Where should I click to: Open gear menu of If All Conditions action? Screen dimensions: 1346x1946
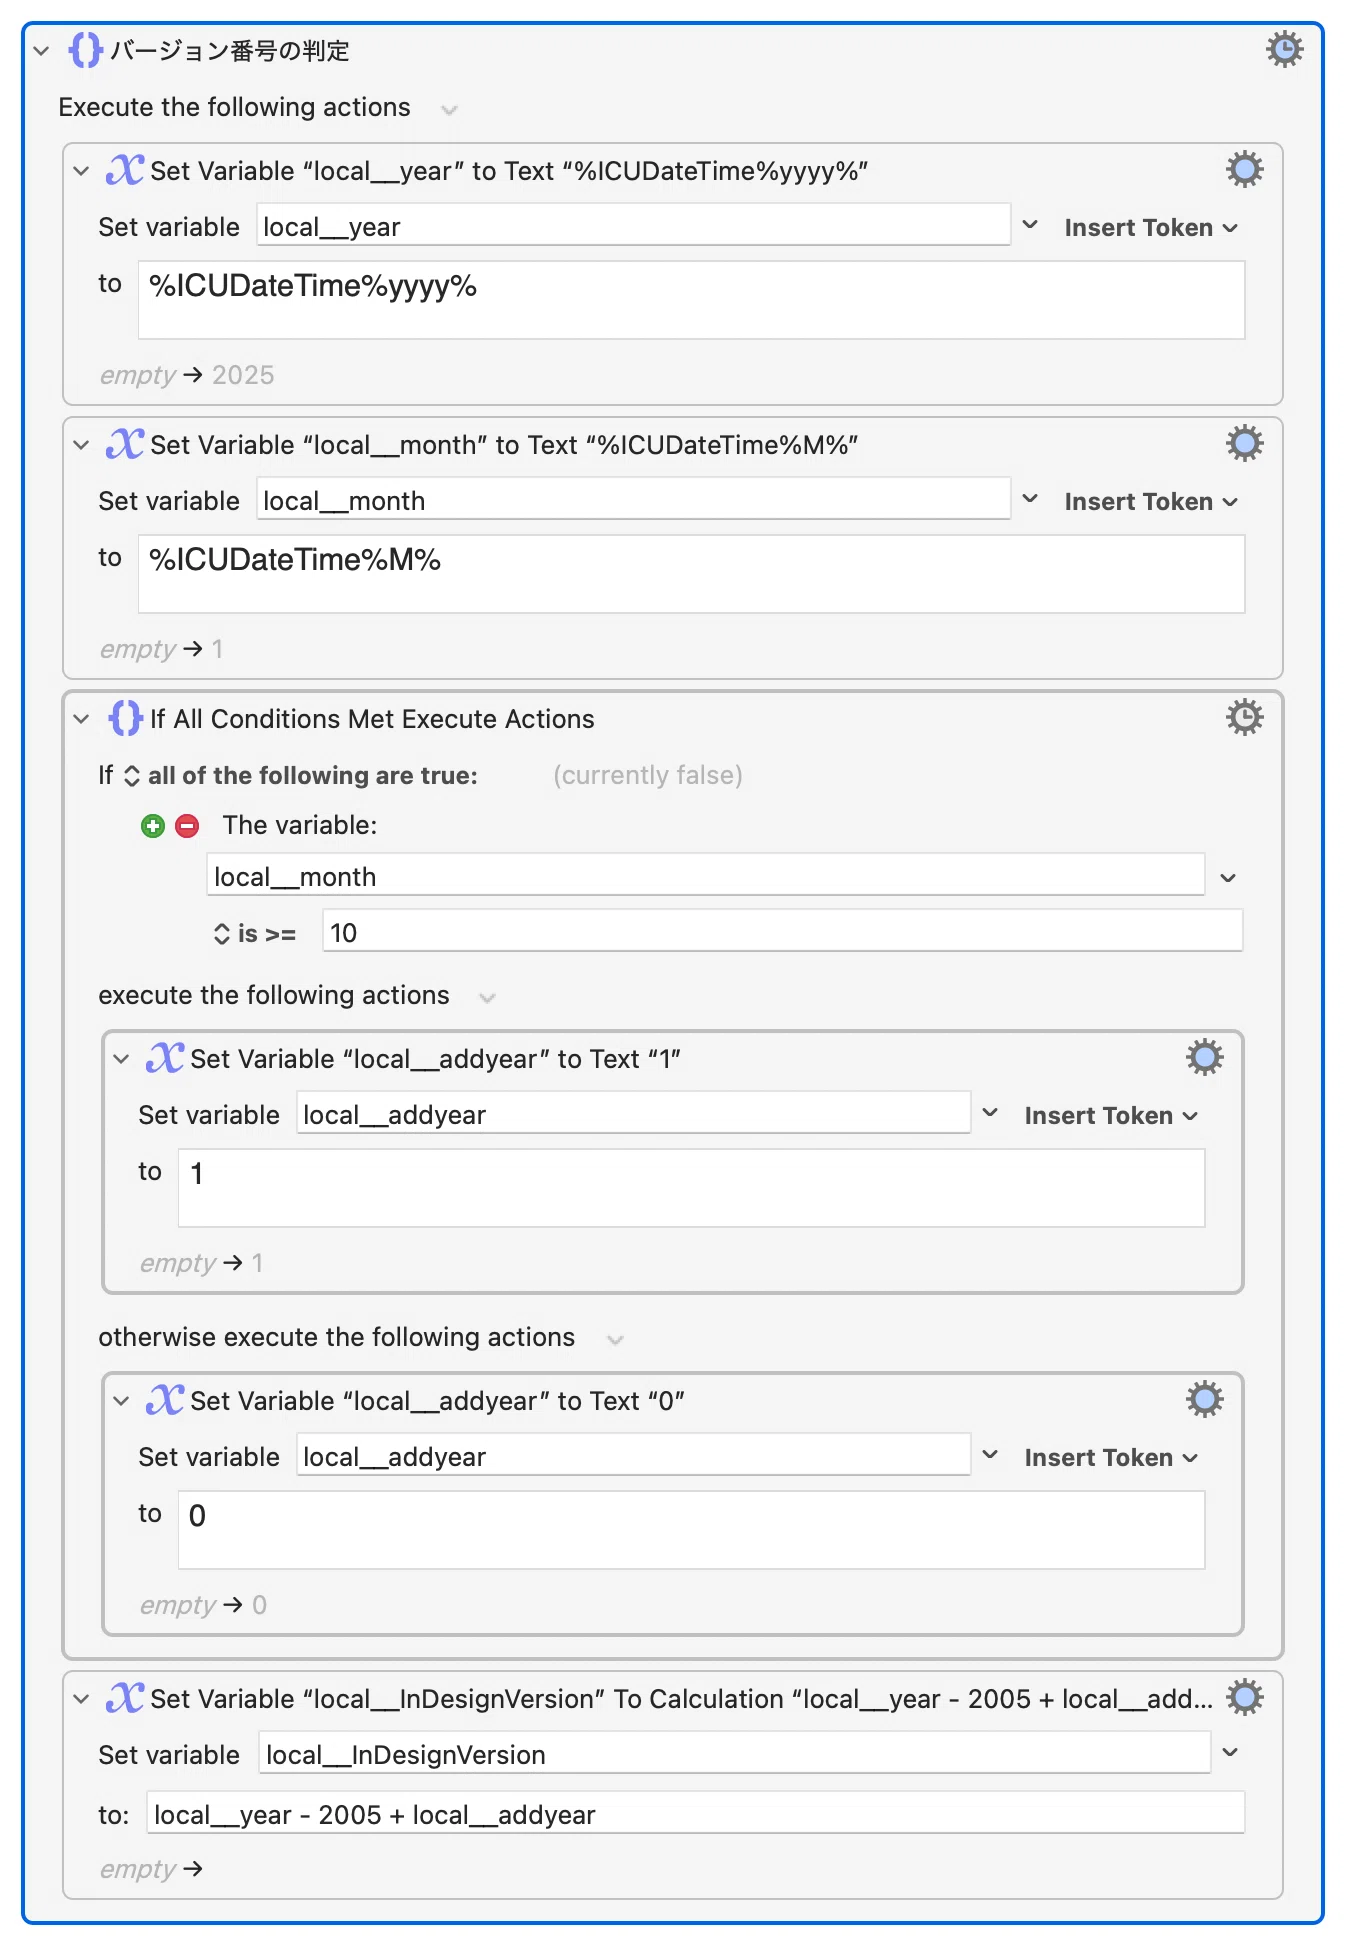pos(1244,718)
